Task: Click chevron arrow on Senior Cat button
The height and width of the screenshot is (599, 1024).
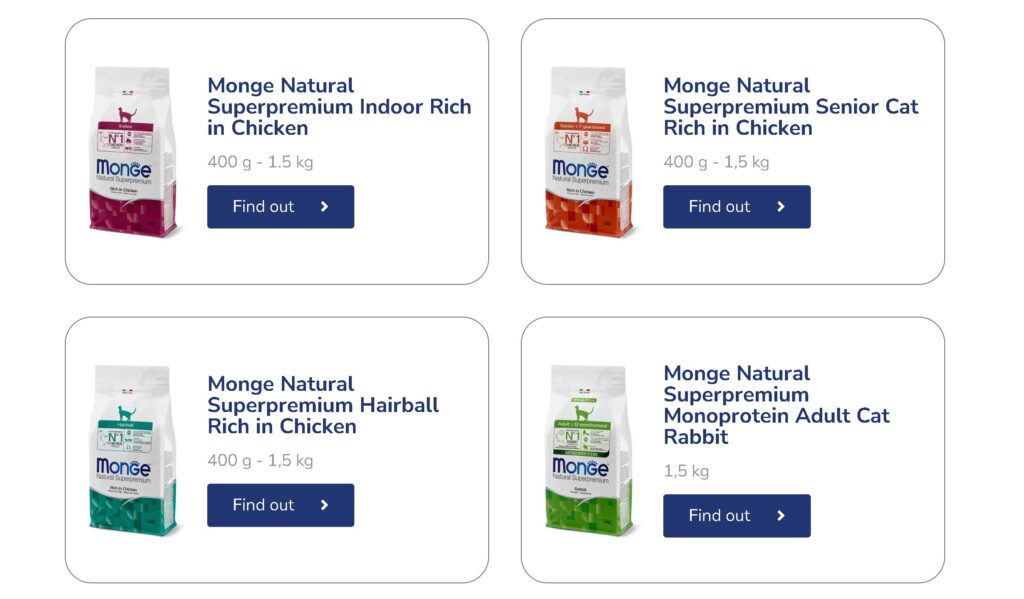Action: (x=781, y=207)
